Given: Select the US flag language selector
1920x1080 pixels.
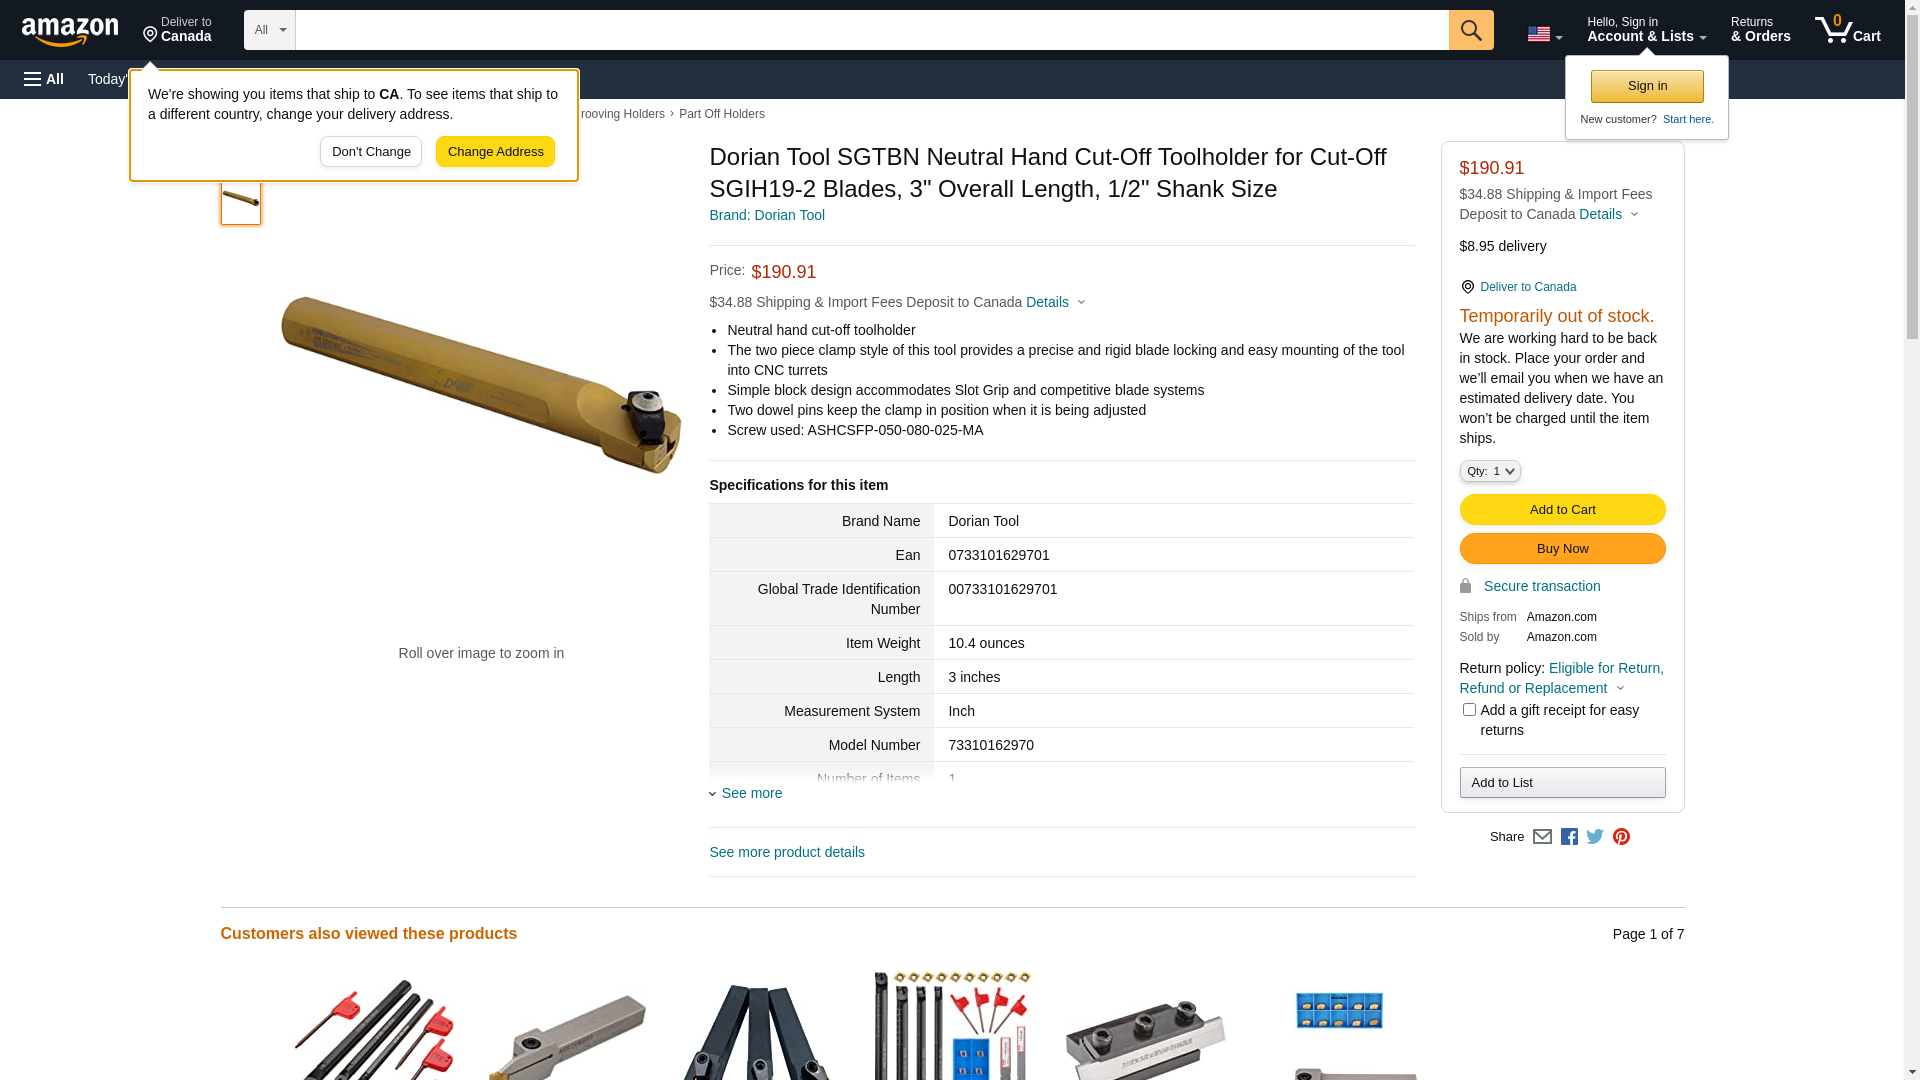Looking at the screenshot, I should (x=1545, y=34).
